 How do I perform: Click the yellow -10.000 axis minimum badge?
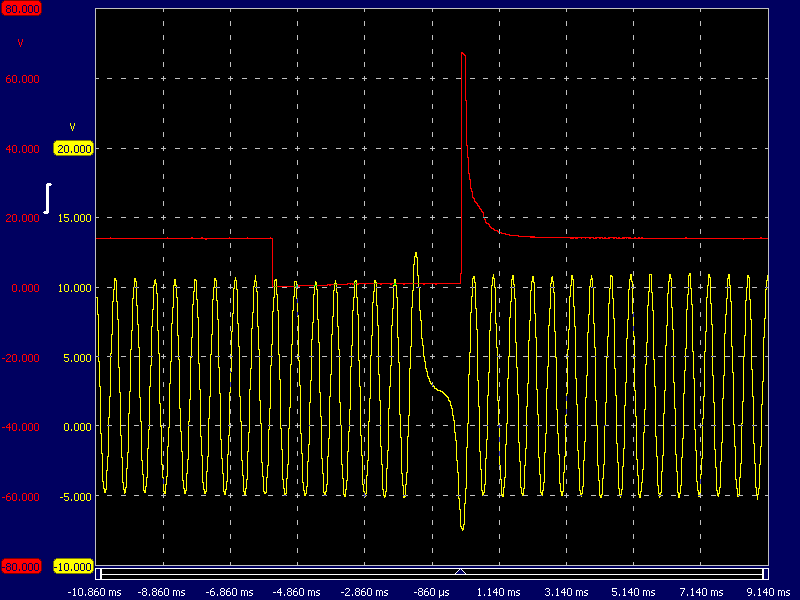click(x=73, y=566)
